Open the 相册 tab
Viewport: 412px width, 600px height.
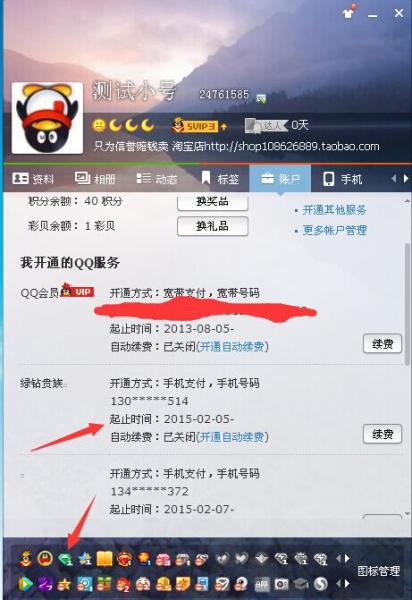tap(95, 179)
